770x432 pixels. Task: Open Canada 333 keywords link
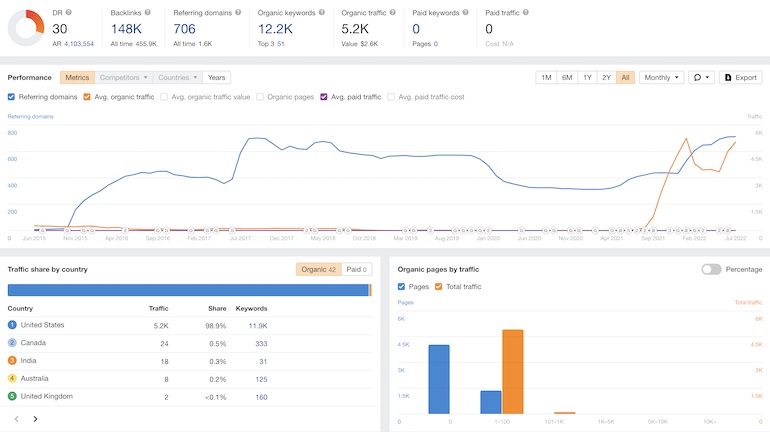(261, 344)
